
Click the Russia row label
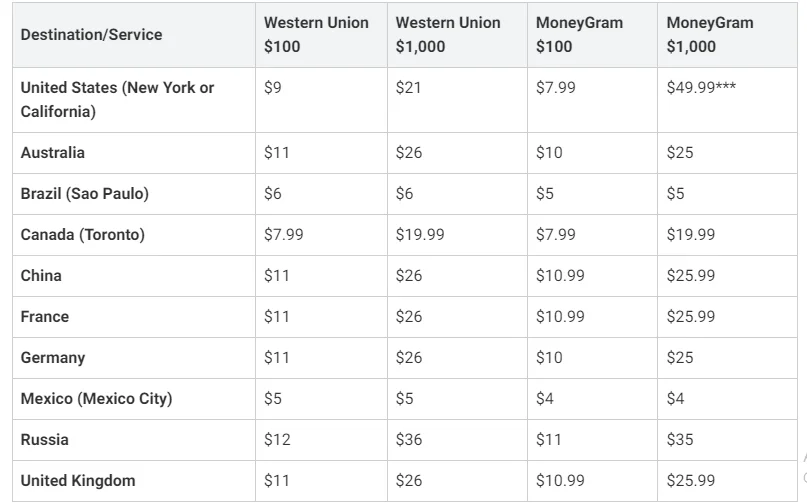45,440
